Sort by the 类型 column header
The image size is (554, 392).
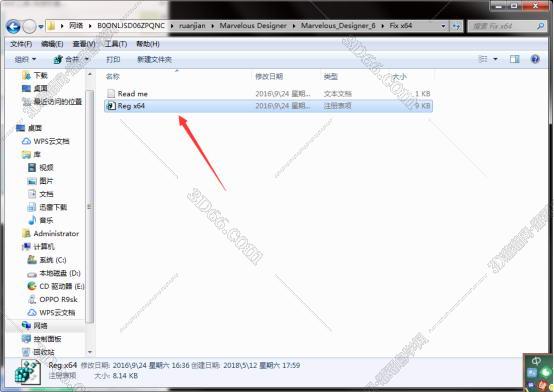331,76
